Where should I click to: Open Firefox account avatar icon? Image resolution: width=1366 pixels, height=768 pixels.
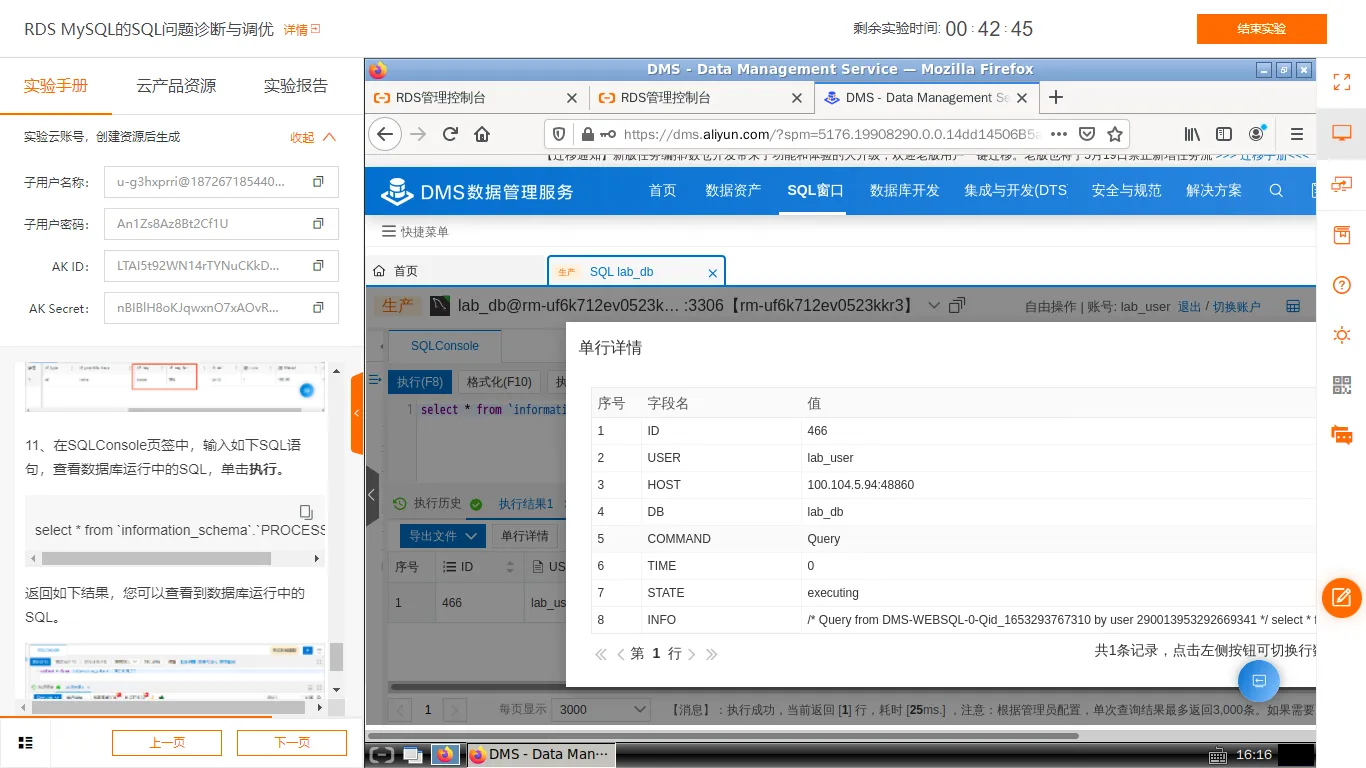coord(1257,134)
